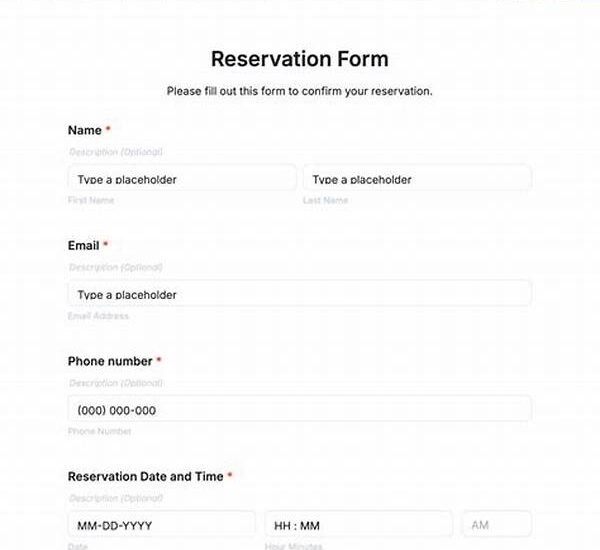Click the Last Name input field
Image resolution: width=600 pixels, height=550 pixels.
[417, 179]
